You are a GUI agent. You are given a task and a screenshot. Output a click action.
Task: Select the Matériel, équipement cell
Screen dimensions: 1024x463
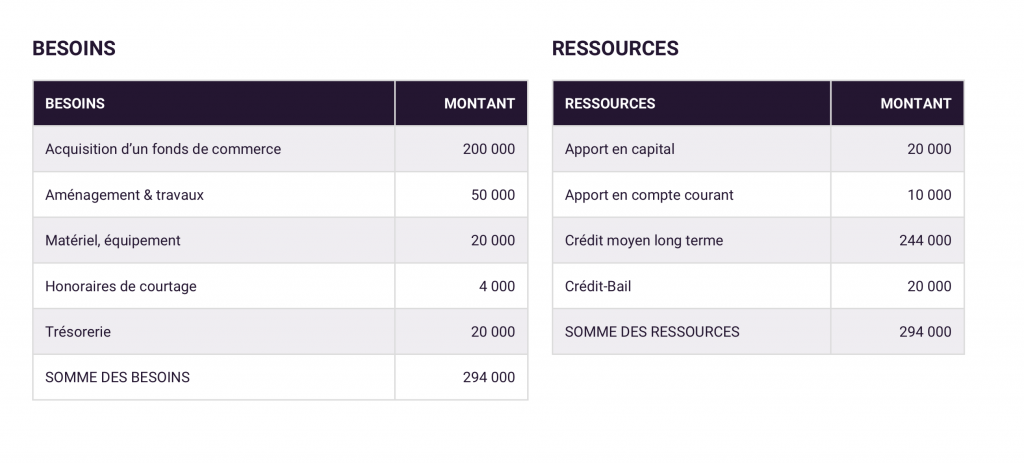[x=214, y=240]
